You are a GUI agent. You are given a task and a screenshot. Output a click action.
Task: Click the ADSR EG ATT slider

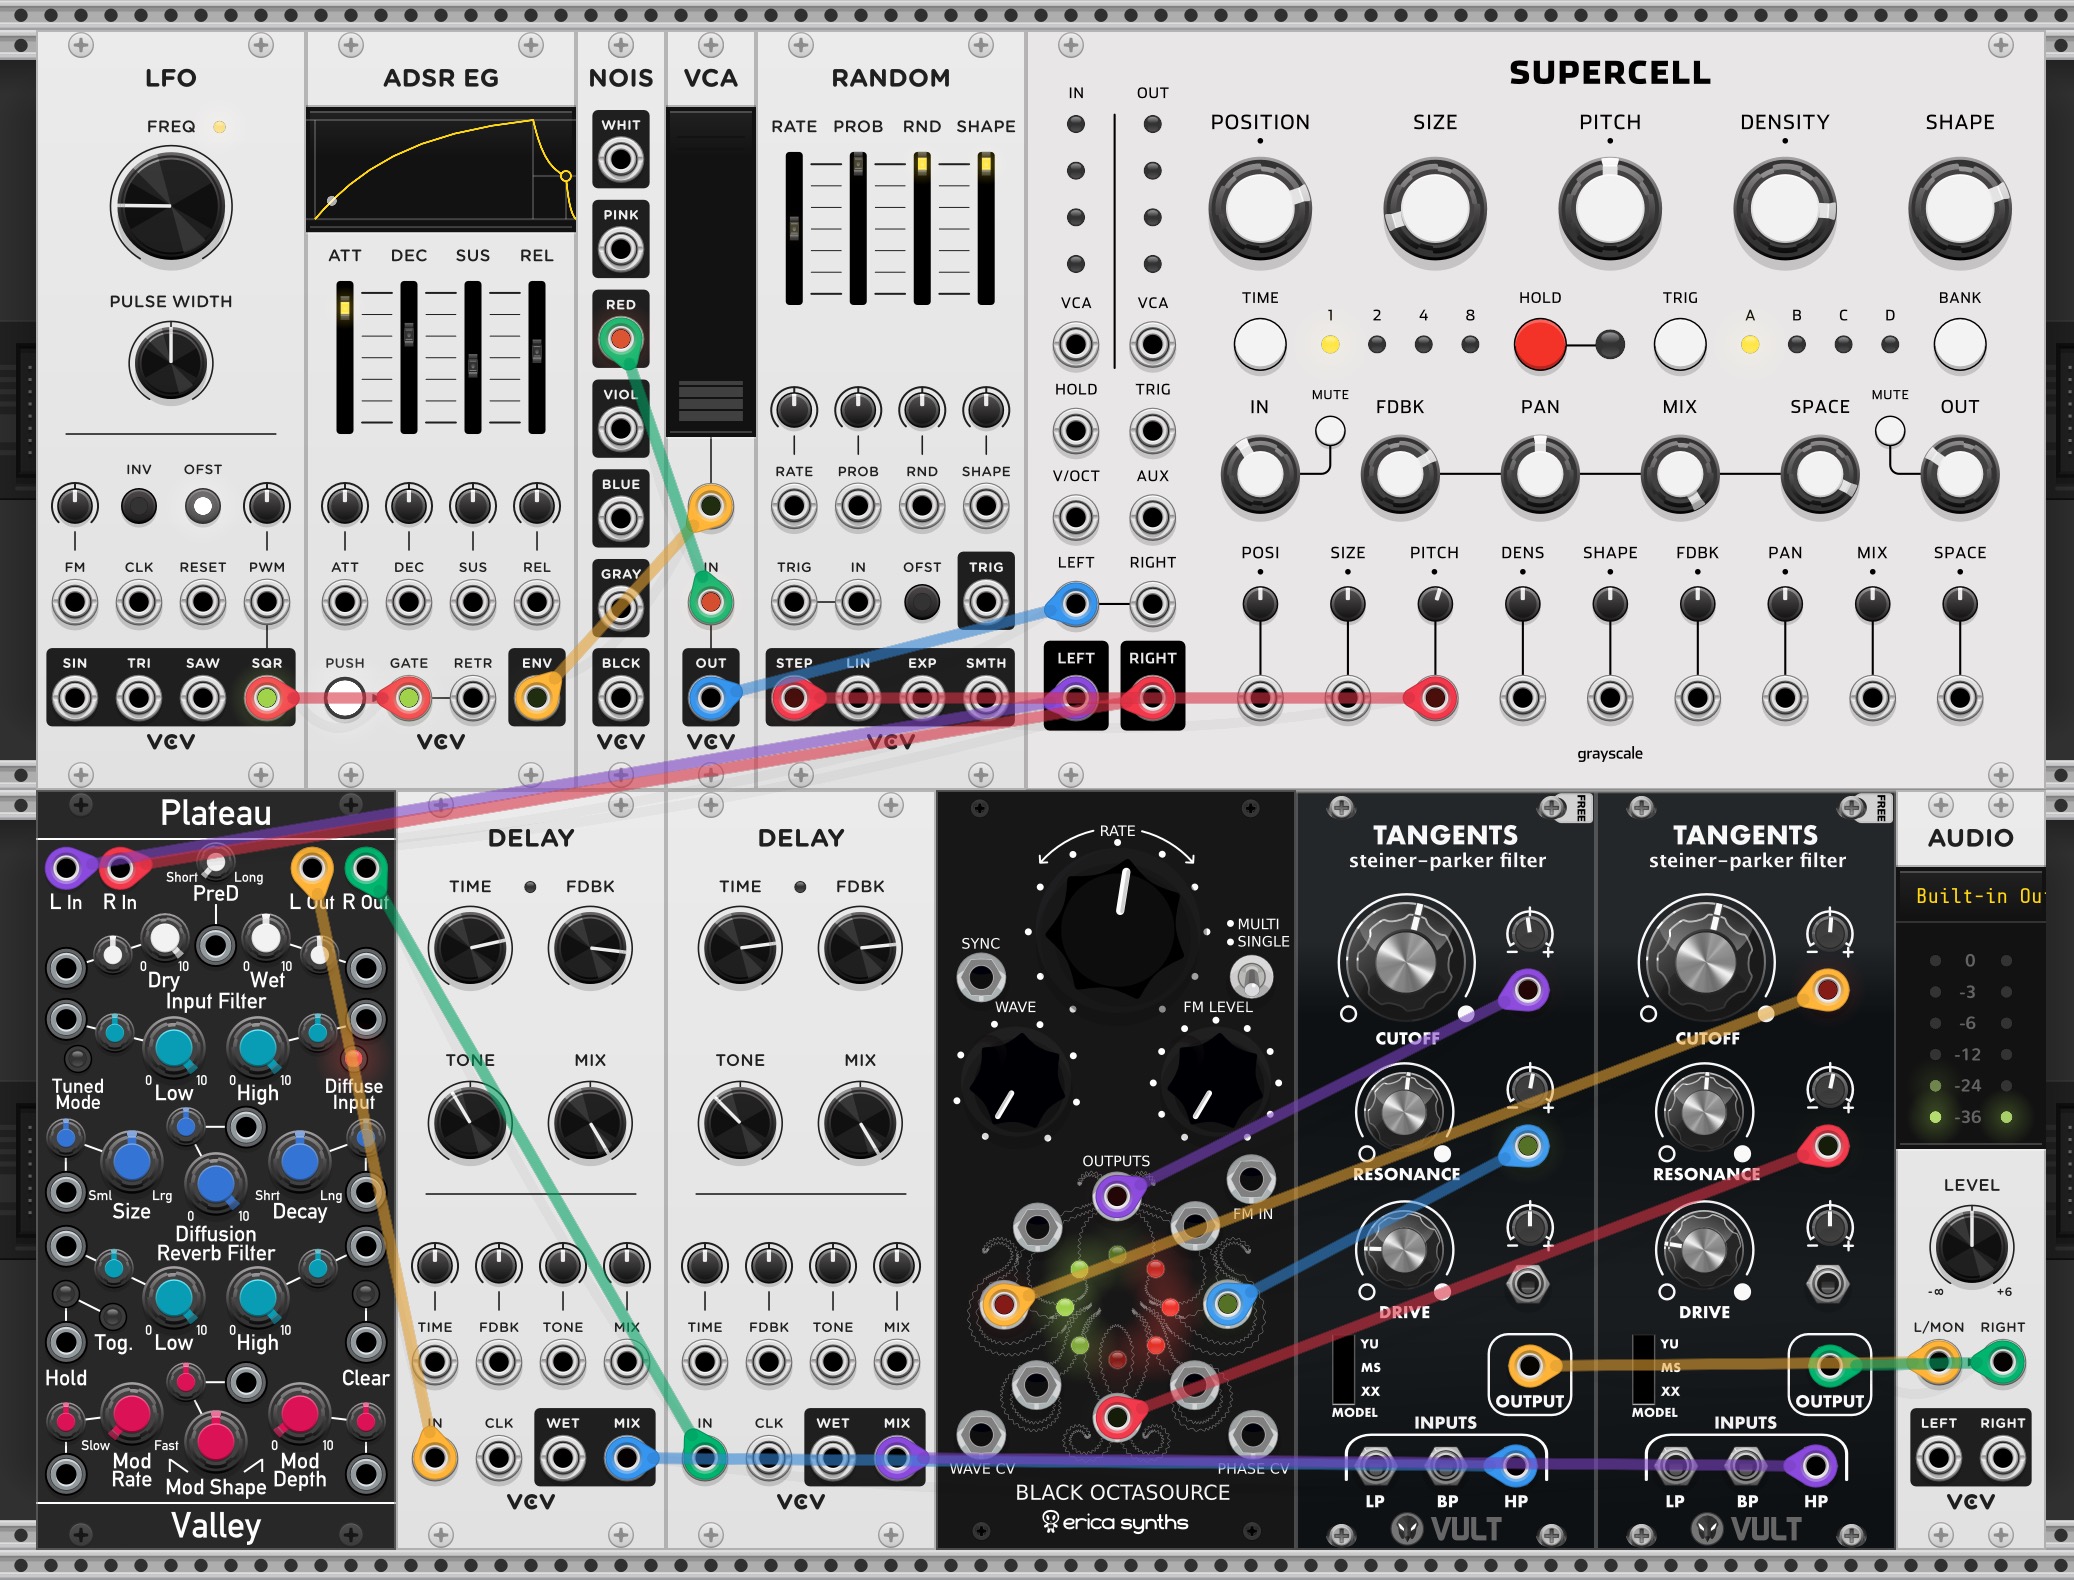[345, 357]
